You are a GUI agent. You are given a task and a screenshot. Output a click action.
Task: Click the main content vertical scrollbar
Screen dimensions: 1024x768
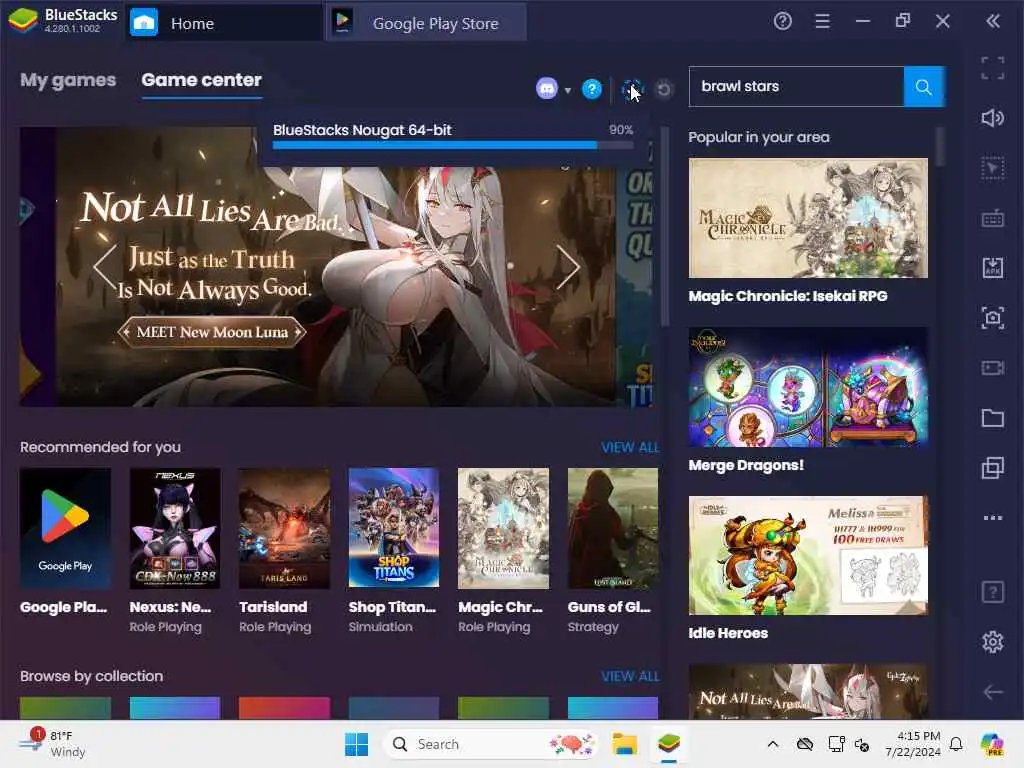pyautogui.click(x=665, y=226)
